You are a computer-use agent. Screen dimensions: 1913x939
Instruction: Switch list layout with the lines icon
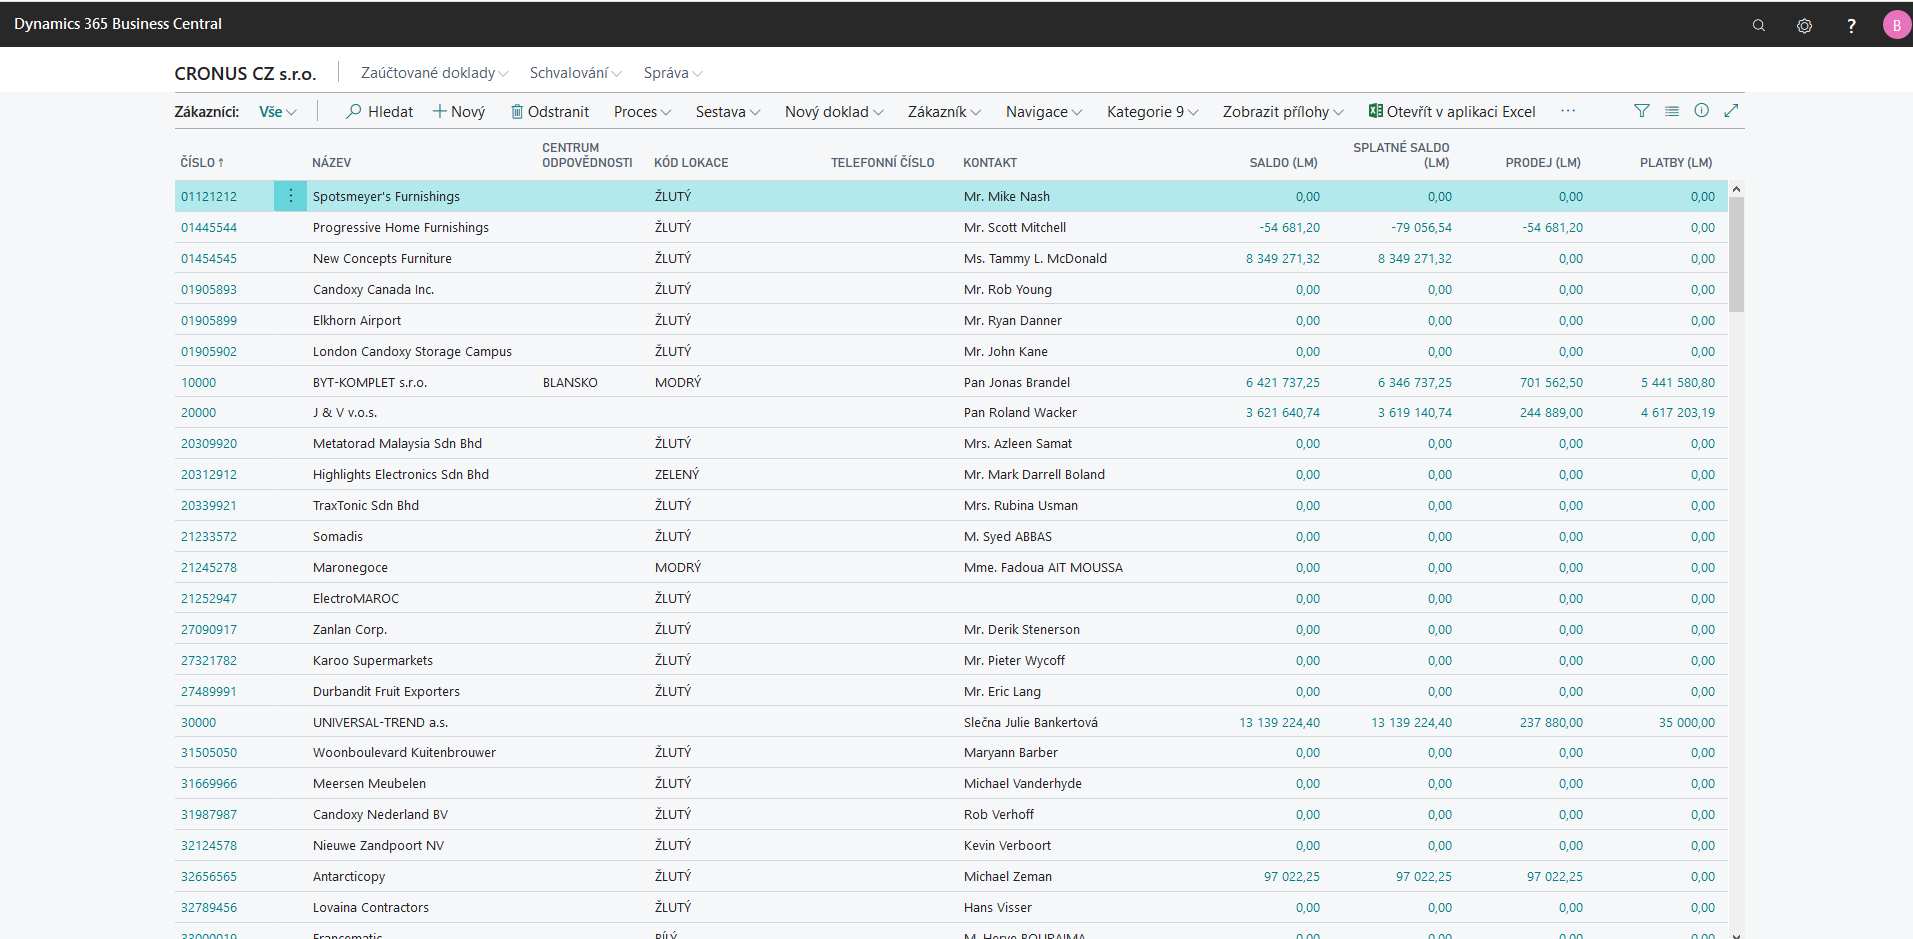pos(1672,111)
